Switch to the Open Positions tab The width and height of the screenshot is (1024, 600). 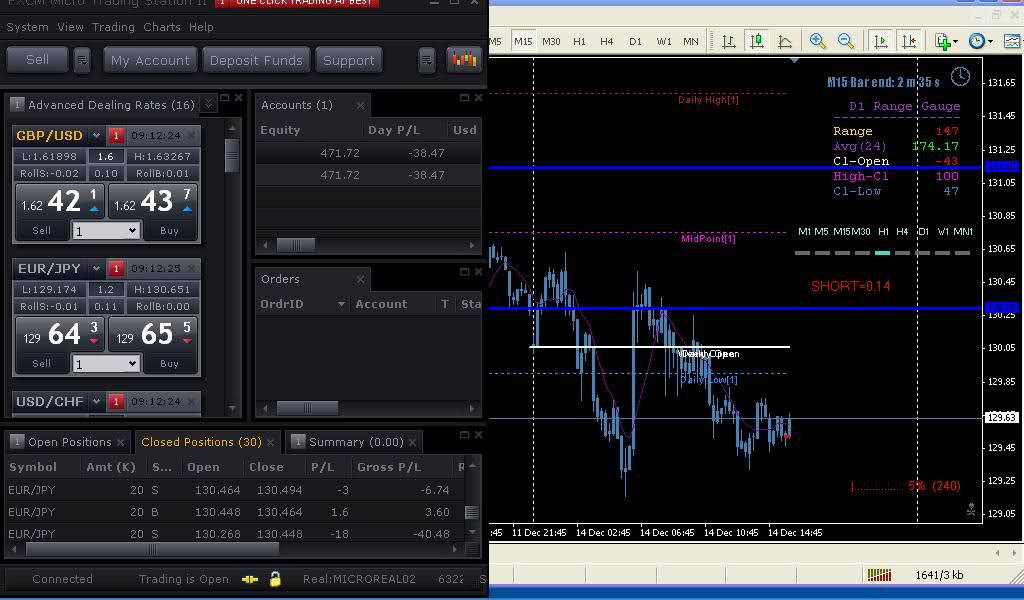click(x=69, y=442)
